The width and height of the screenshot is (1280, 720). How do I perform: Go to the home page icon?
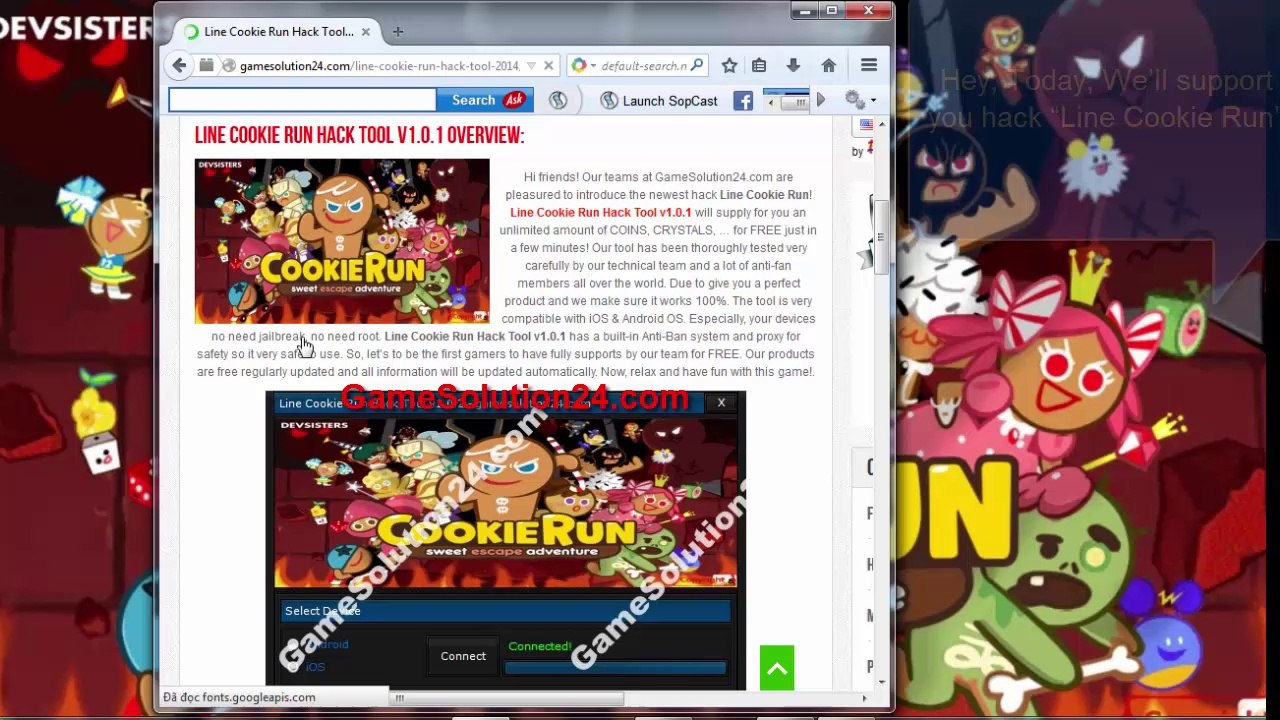[x=828, y=65]
